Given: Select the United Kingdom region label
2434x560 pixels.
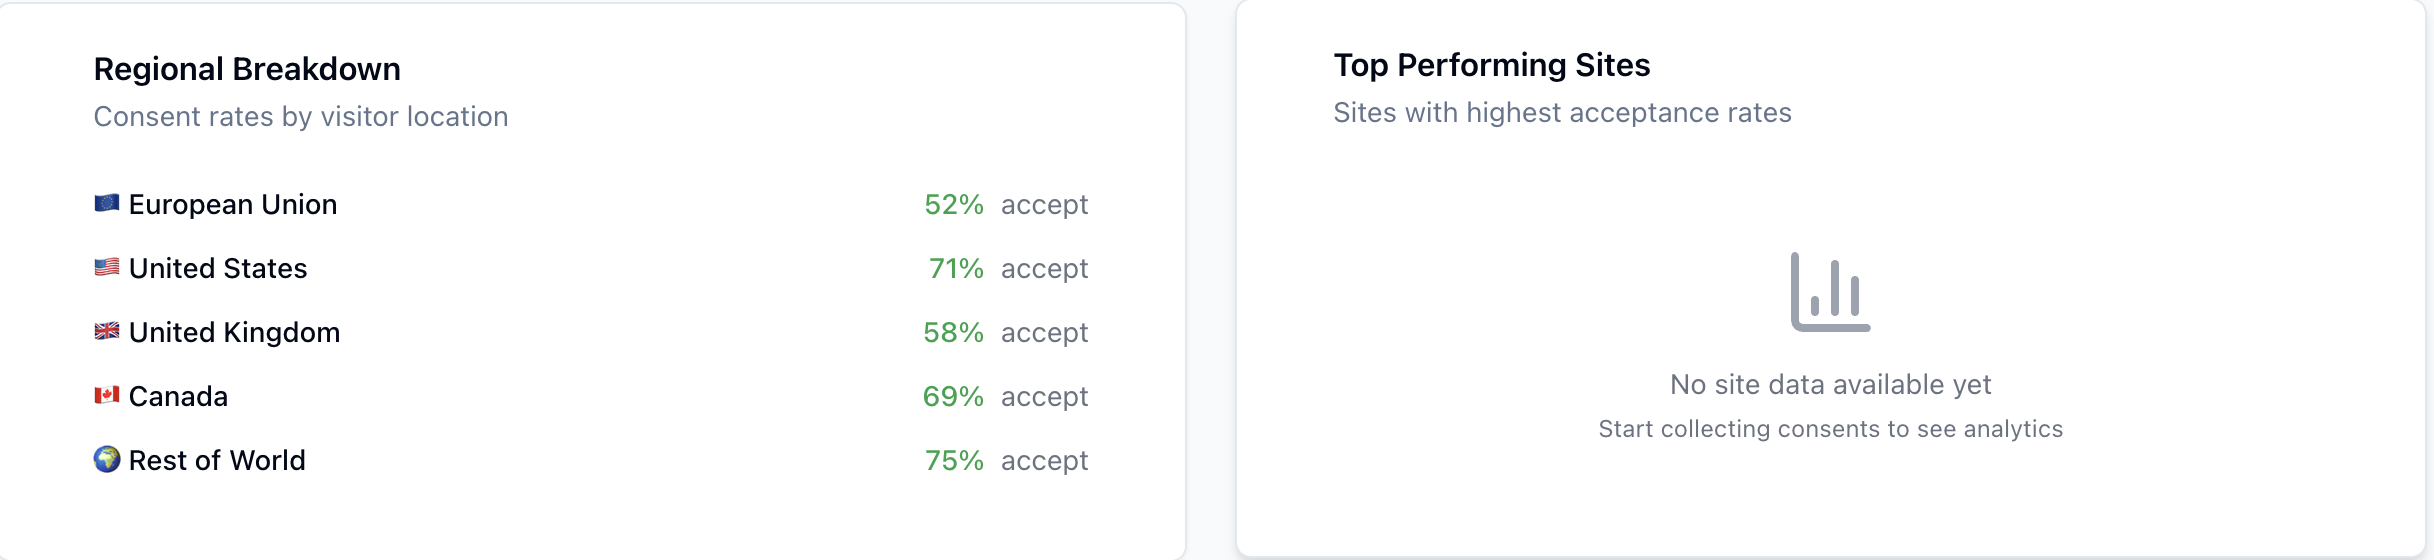Looking at the screenshot, I should coord(235,332).
